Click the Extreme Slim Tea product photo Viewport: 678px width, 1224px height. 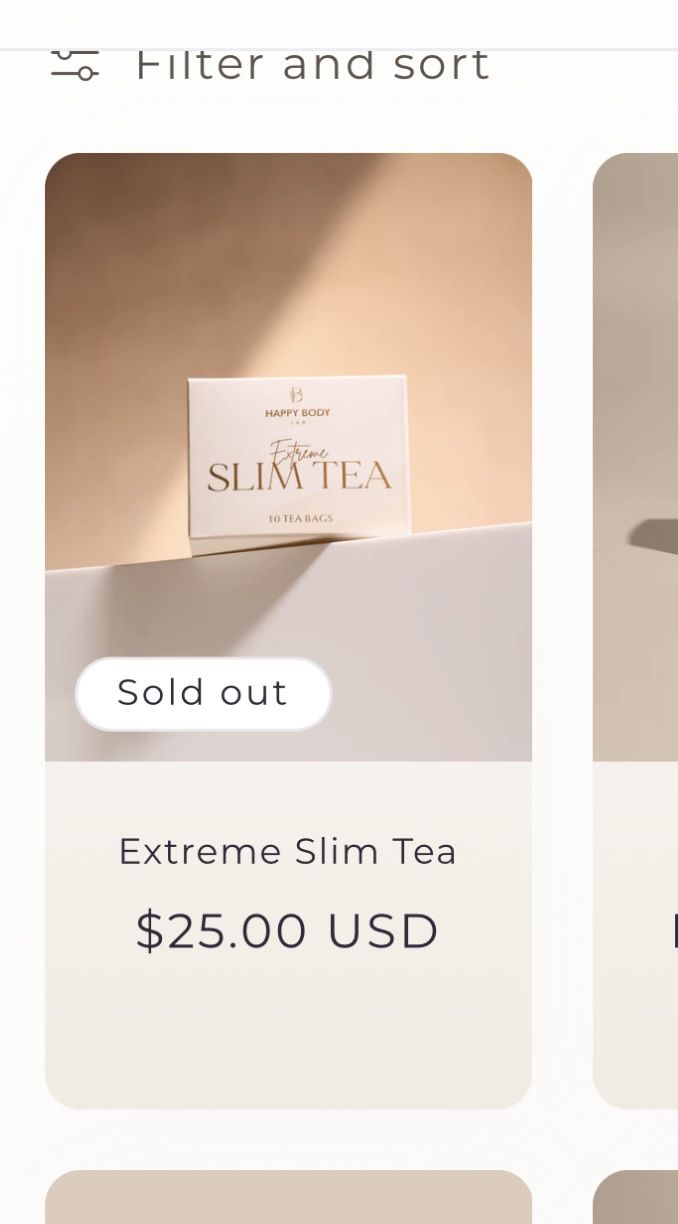pyautogui.click(x=288, y=300)
